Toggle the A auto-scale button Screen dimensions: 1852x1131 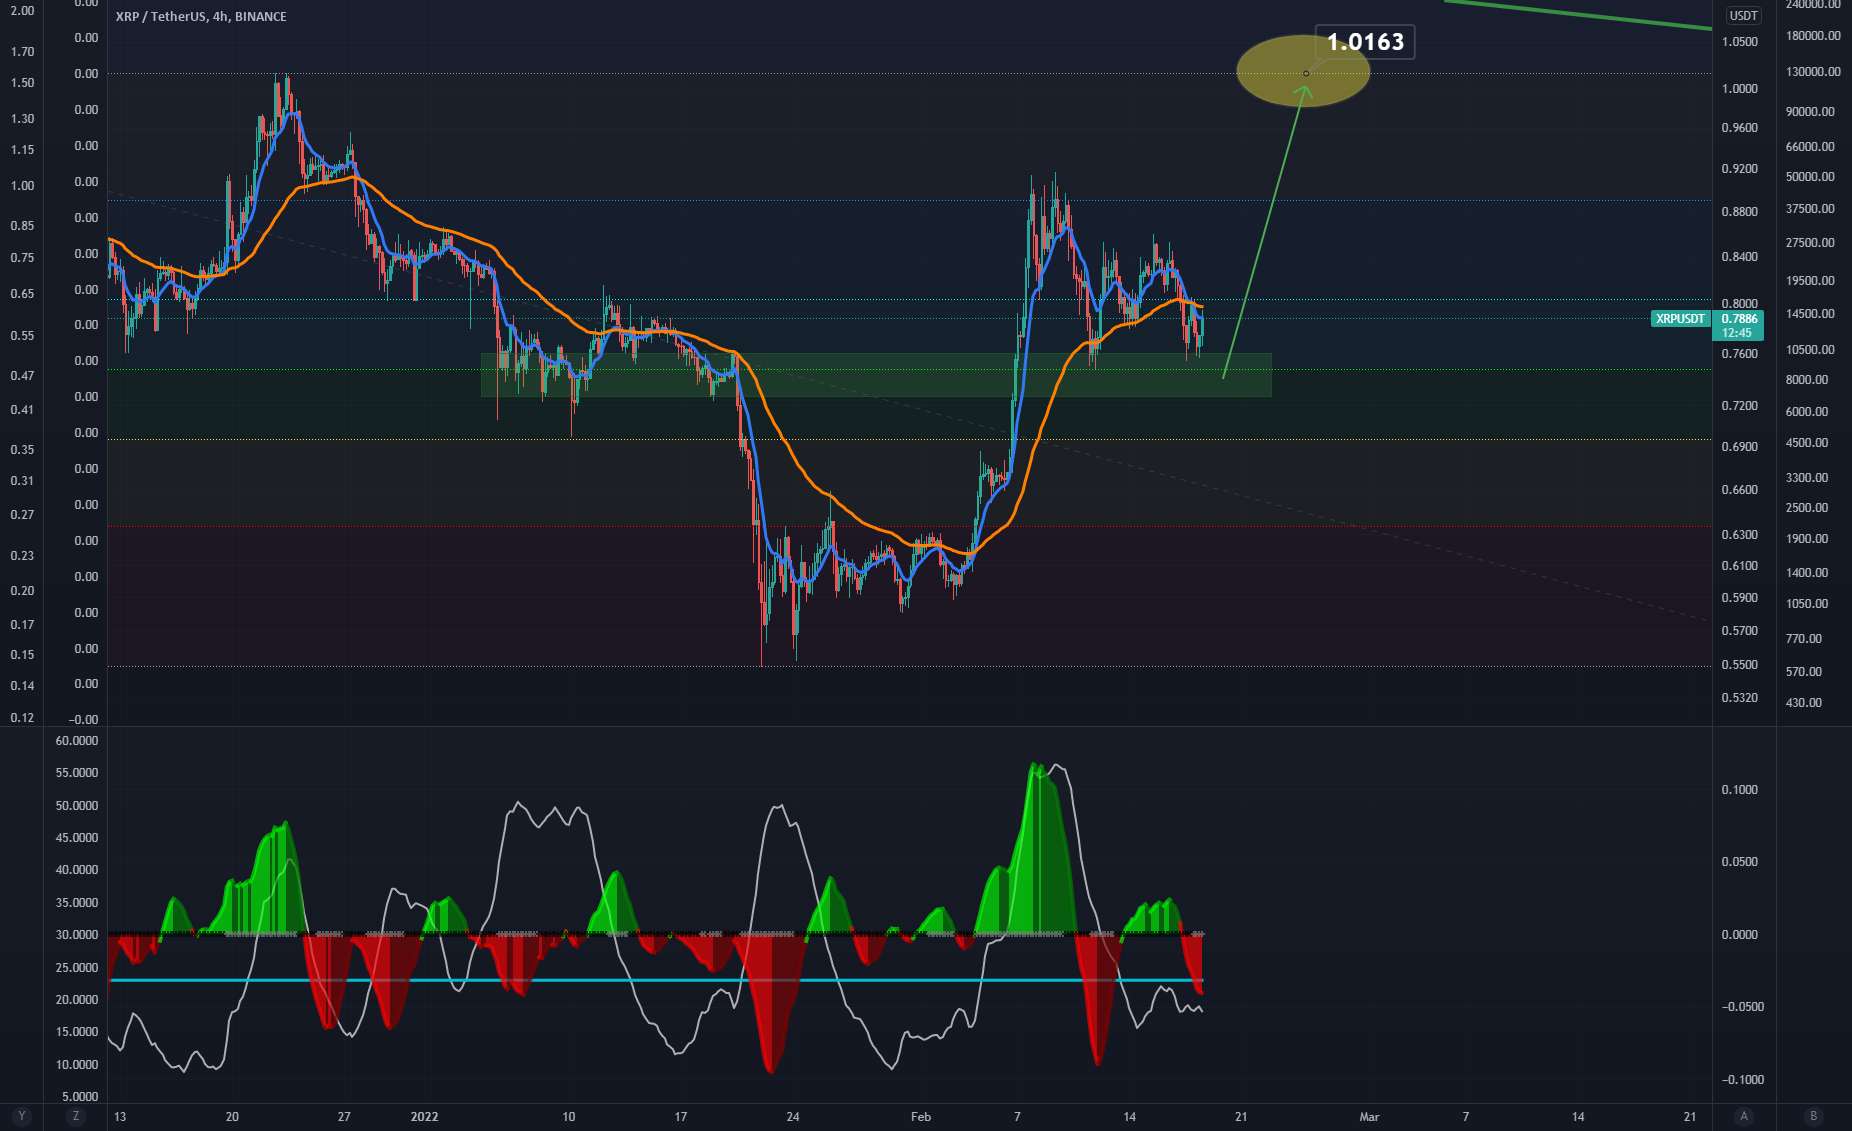coord(1744,1116)
